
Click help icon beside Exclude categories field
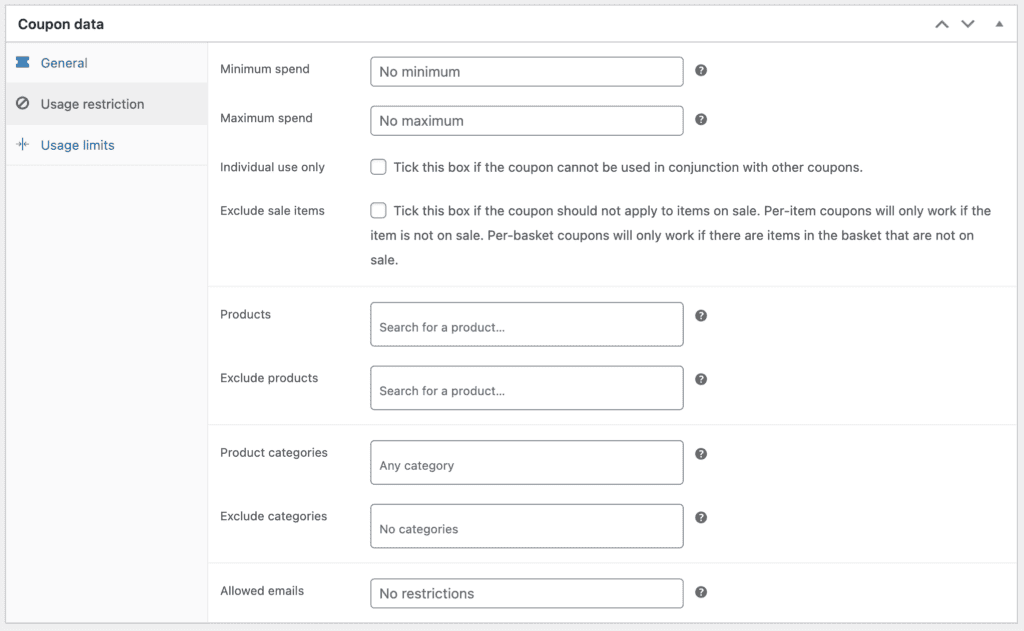701,518
